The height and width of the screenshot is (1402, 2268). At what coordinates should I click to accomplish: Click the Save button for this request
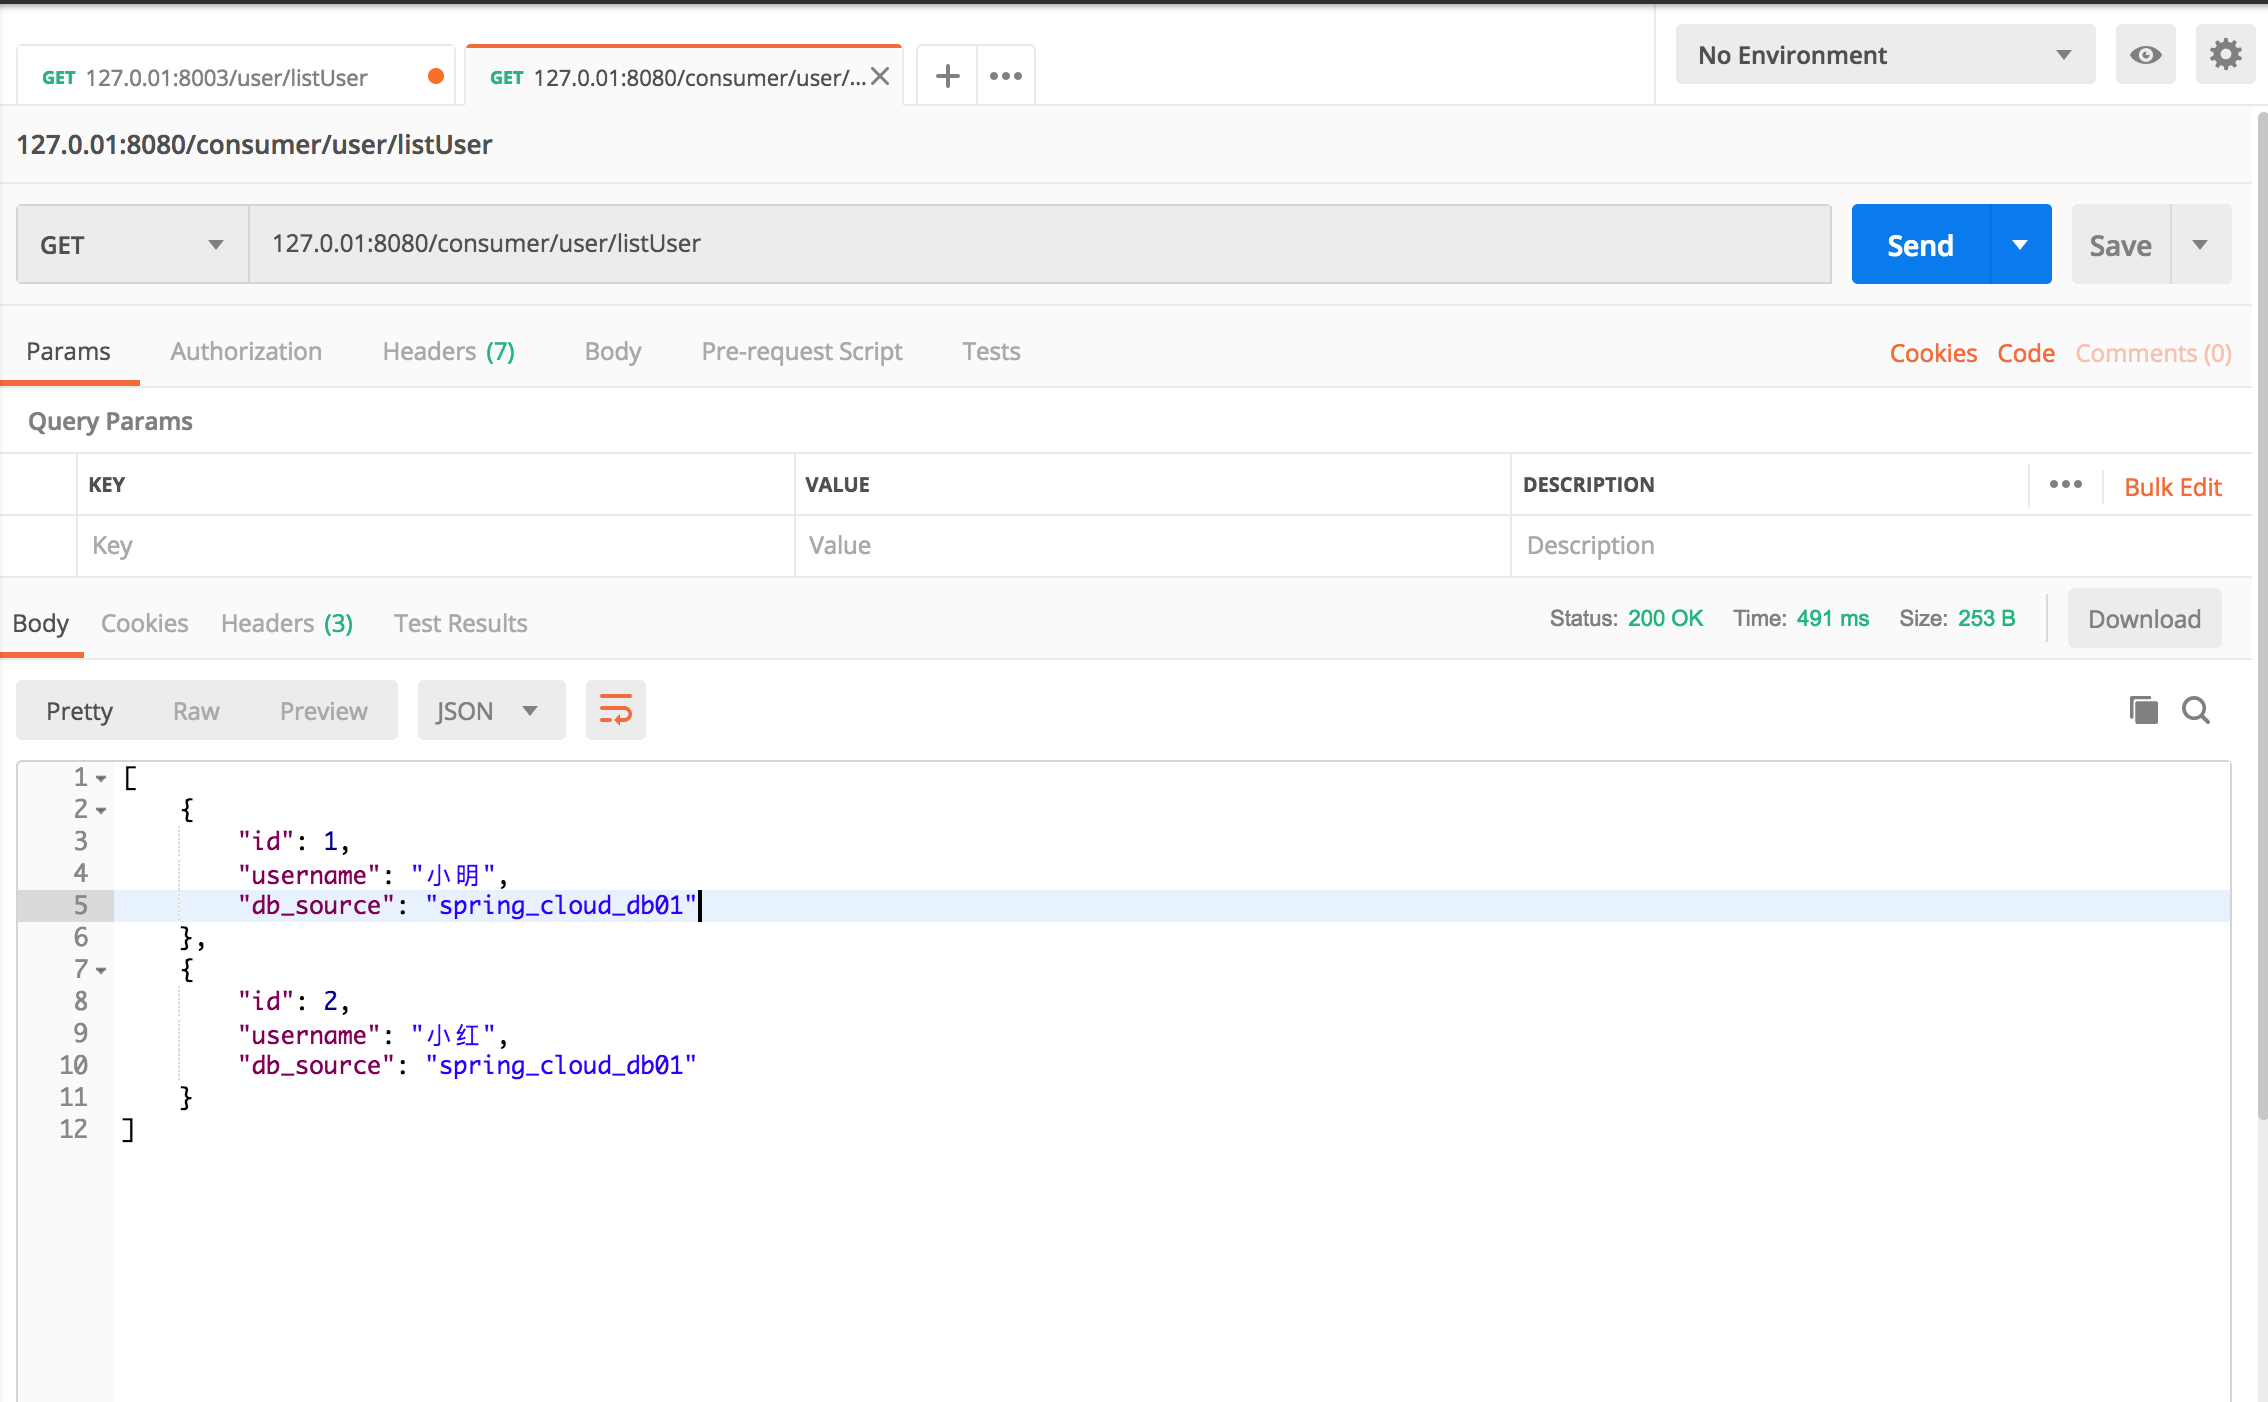[x=2122, y=243]
